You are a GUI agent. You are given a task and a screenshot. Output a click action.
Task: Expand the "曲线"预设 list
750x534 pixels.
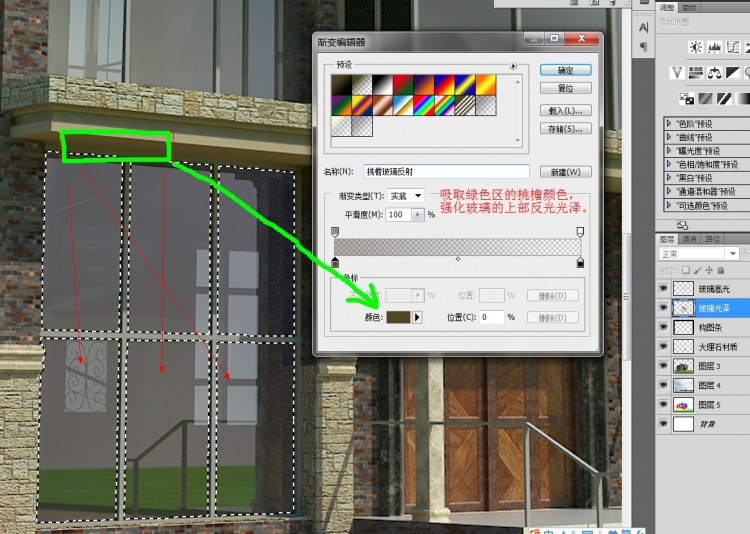669,137
